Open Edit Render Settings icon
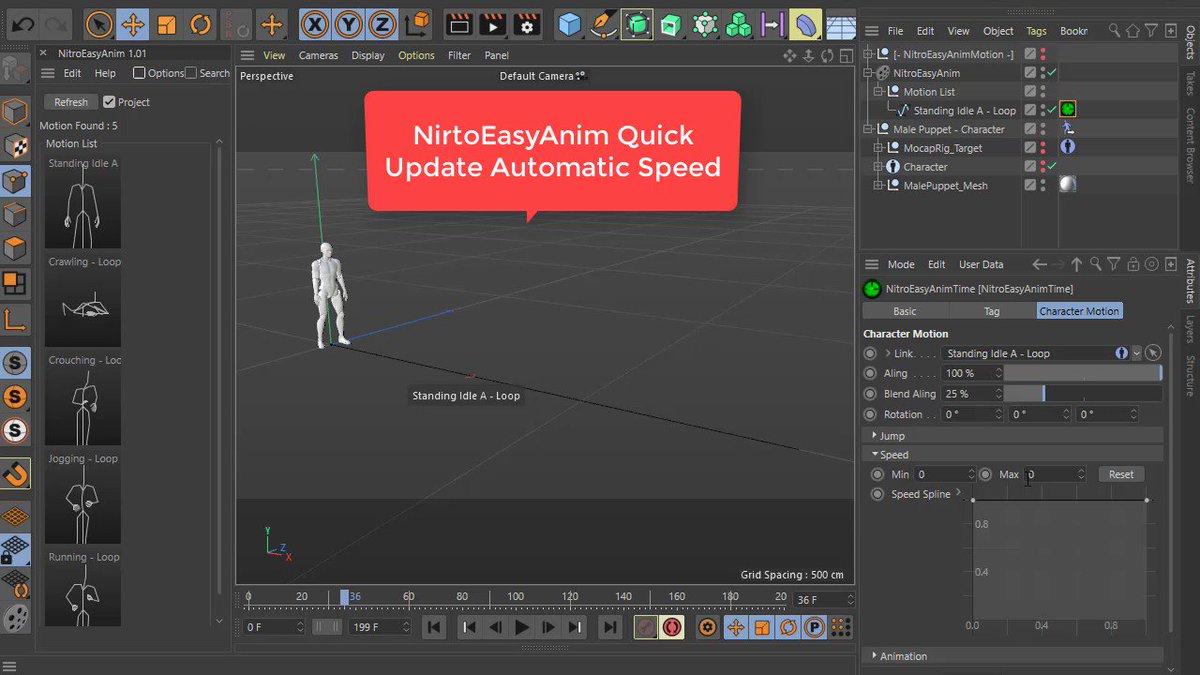1200x675 pixels. pyautogui.click(x=525, y=24)
